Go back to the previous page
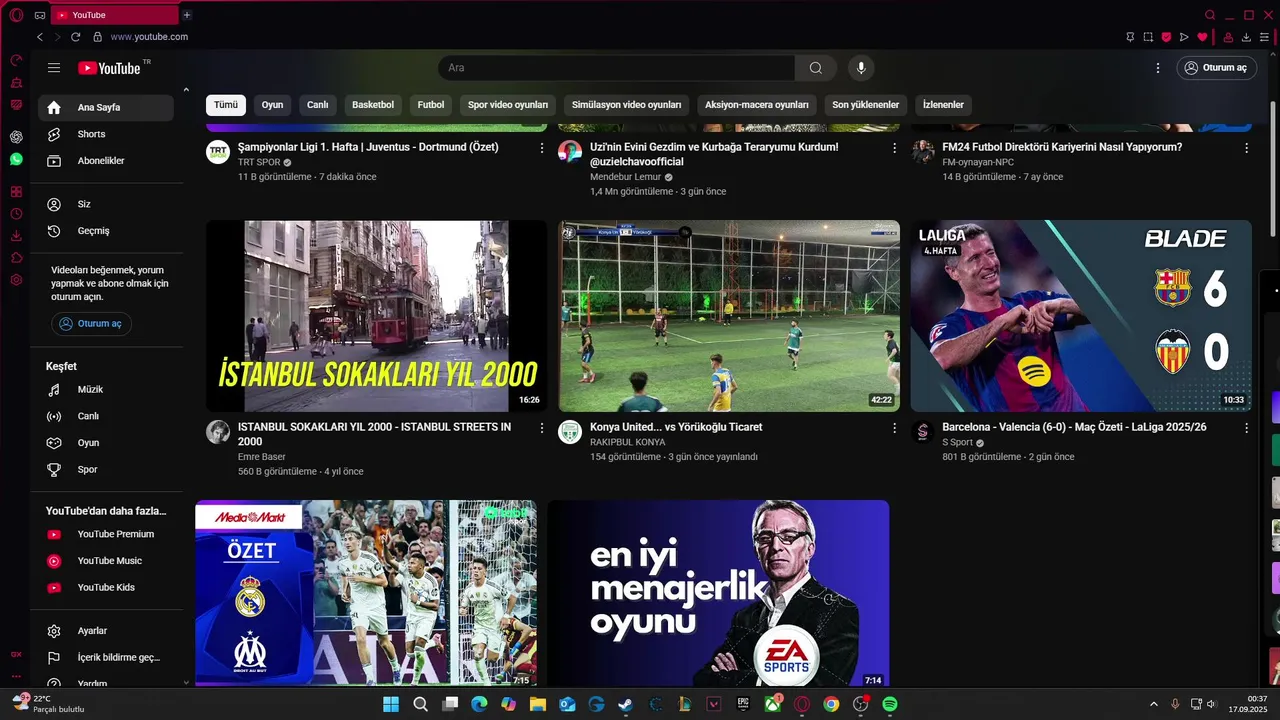Image resolution: width=1280 pixels, height=720 pixels. coord(40,37)
